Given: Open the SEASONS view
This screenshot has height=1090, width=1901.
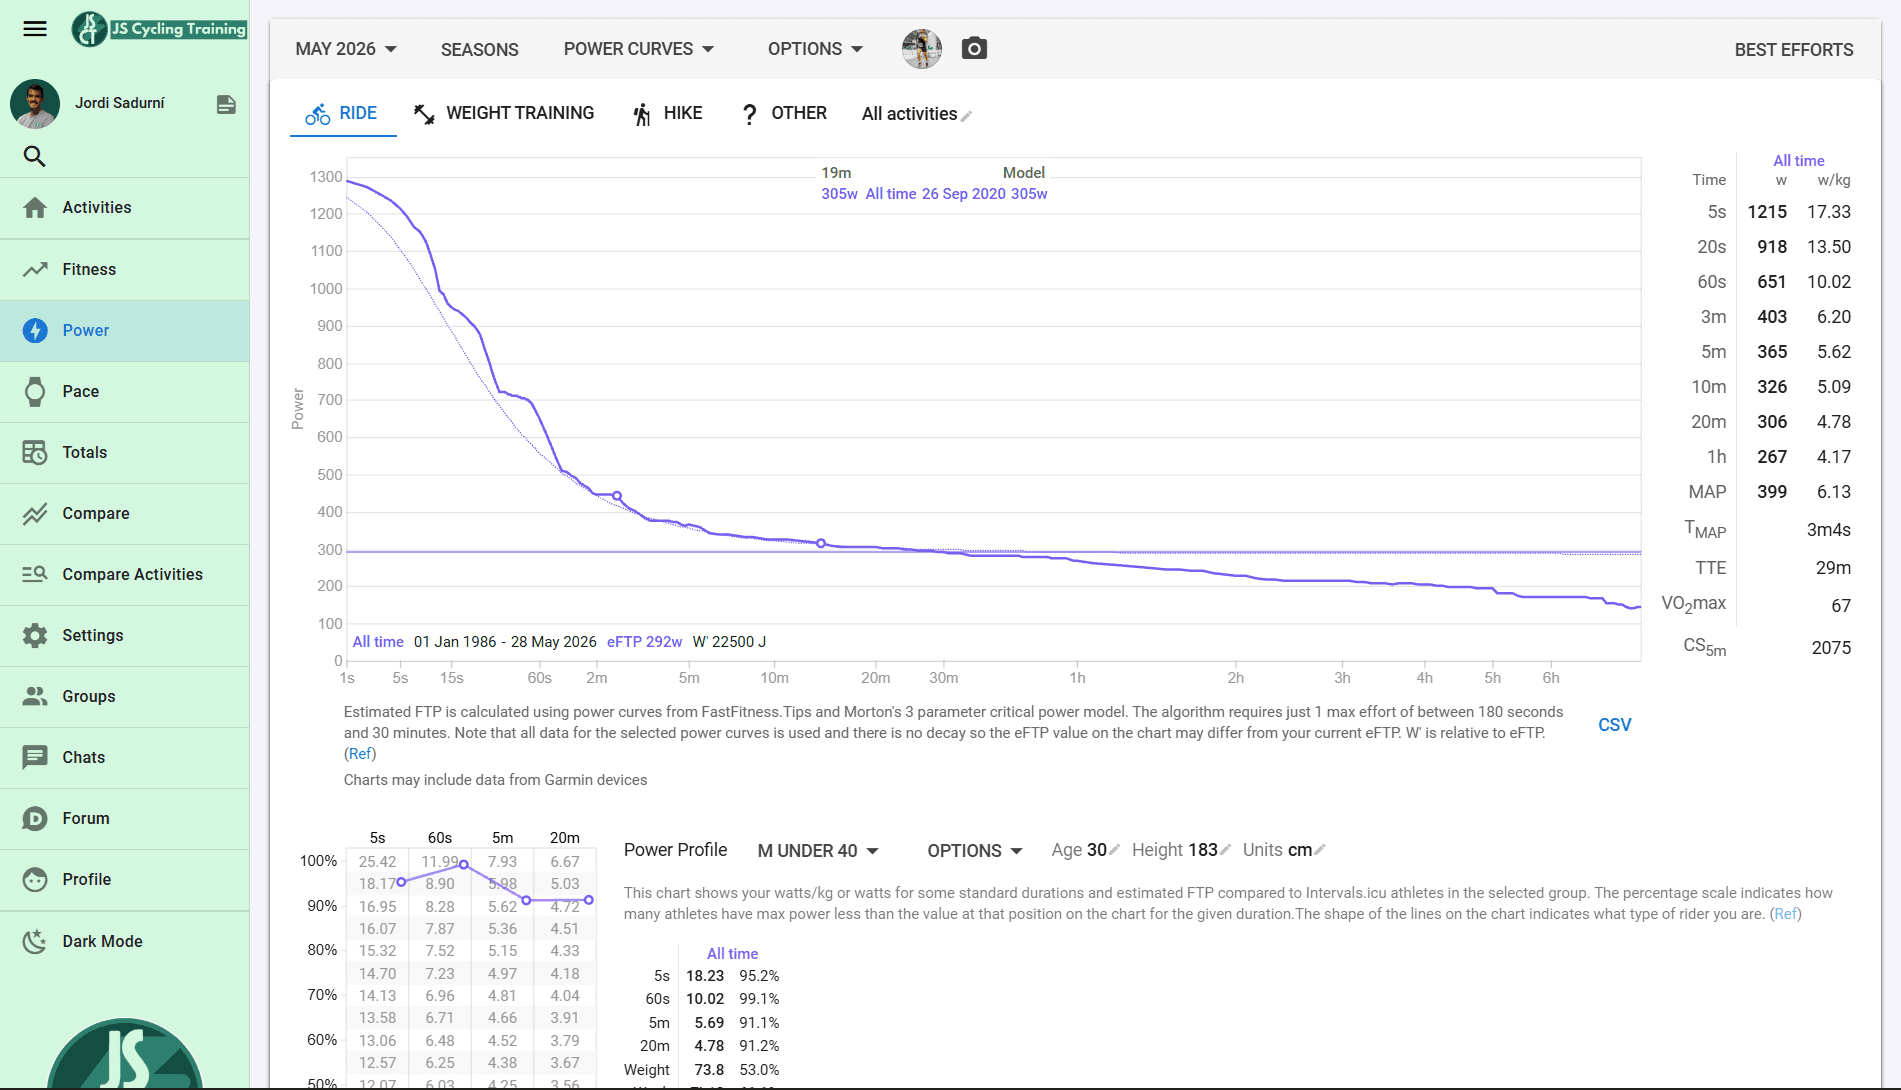Looking at the screenshot, I should [479, 49].
